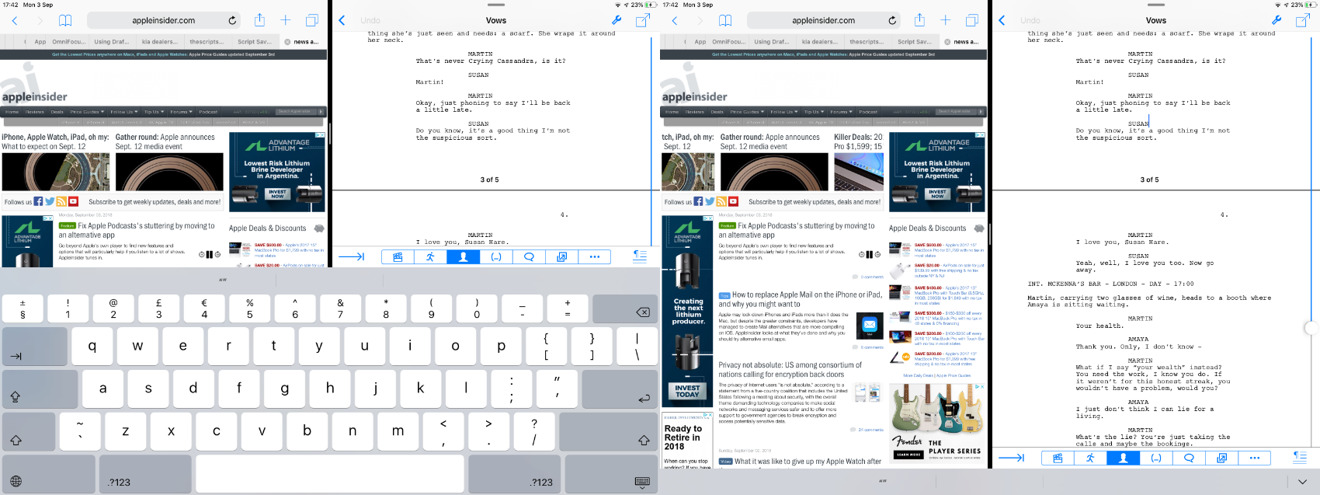Open Safari share sheet in right screenshot
The height and width of the screenshot is (495, 1320).
[919, 19]
